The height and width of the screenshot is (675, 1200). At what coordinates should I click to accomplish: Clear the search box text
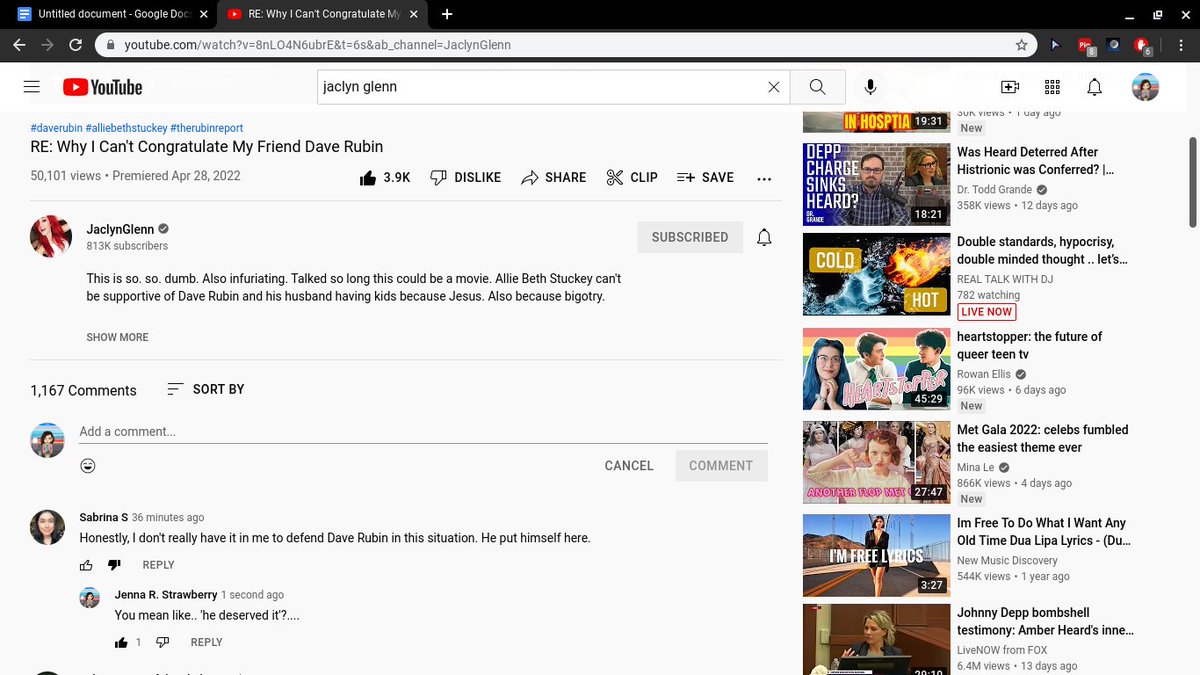[x=773, y=87]
